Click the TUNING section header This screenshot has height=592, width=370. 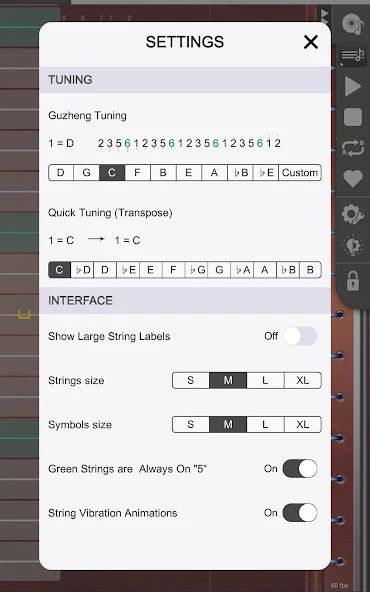point(185,80)
